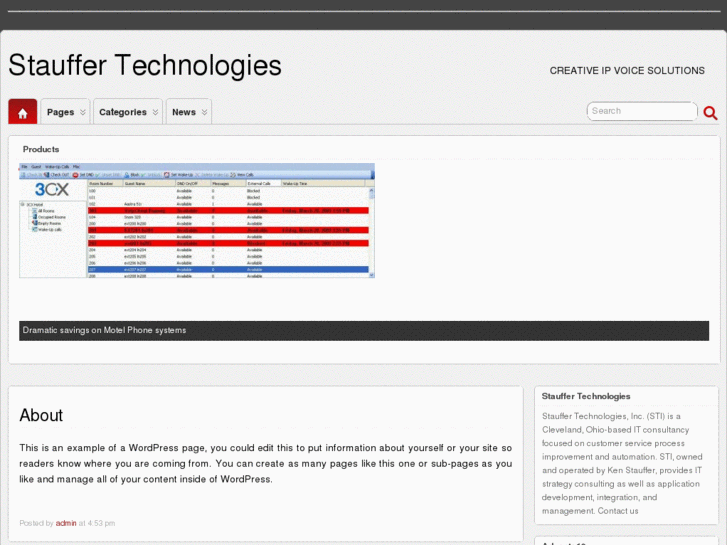Focus the Search input field

[642, 111]
